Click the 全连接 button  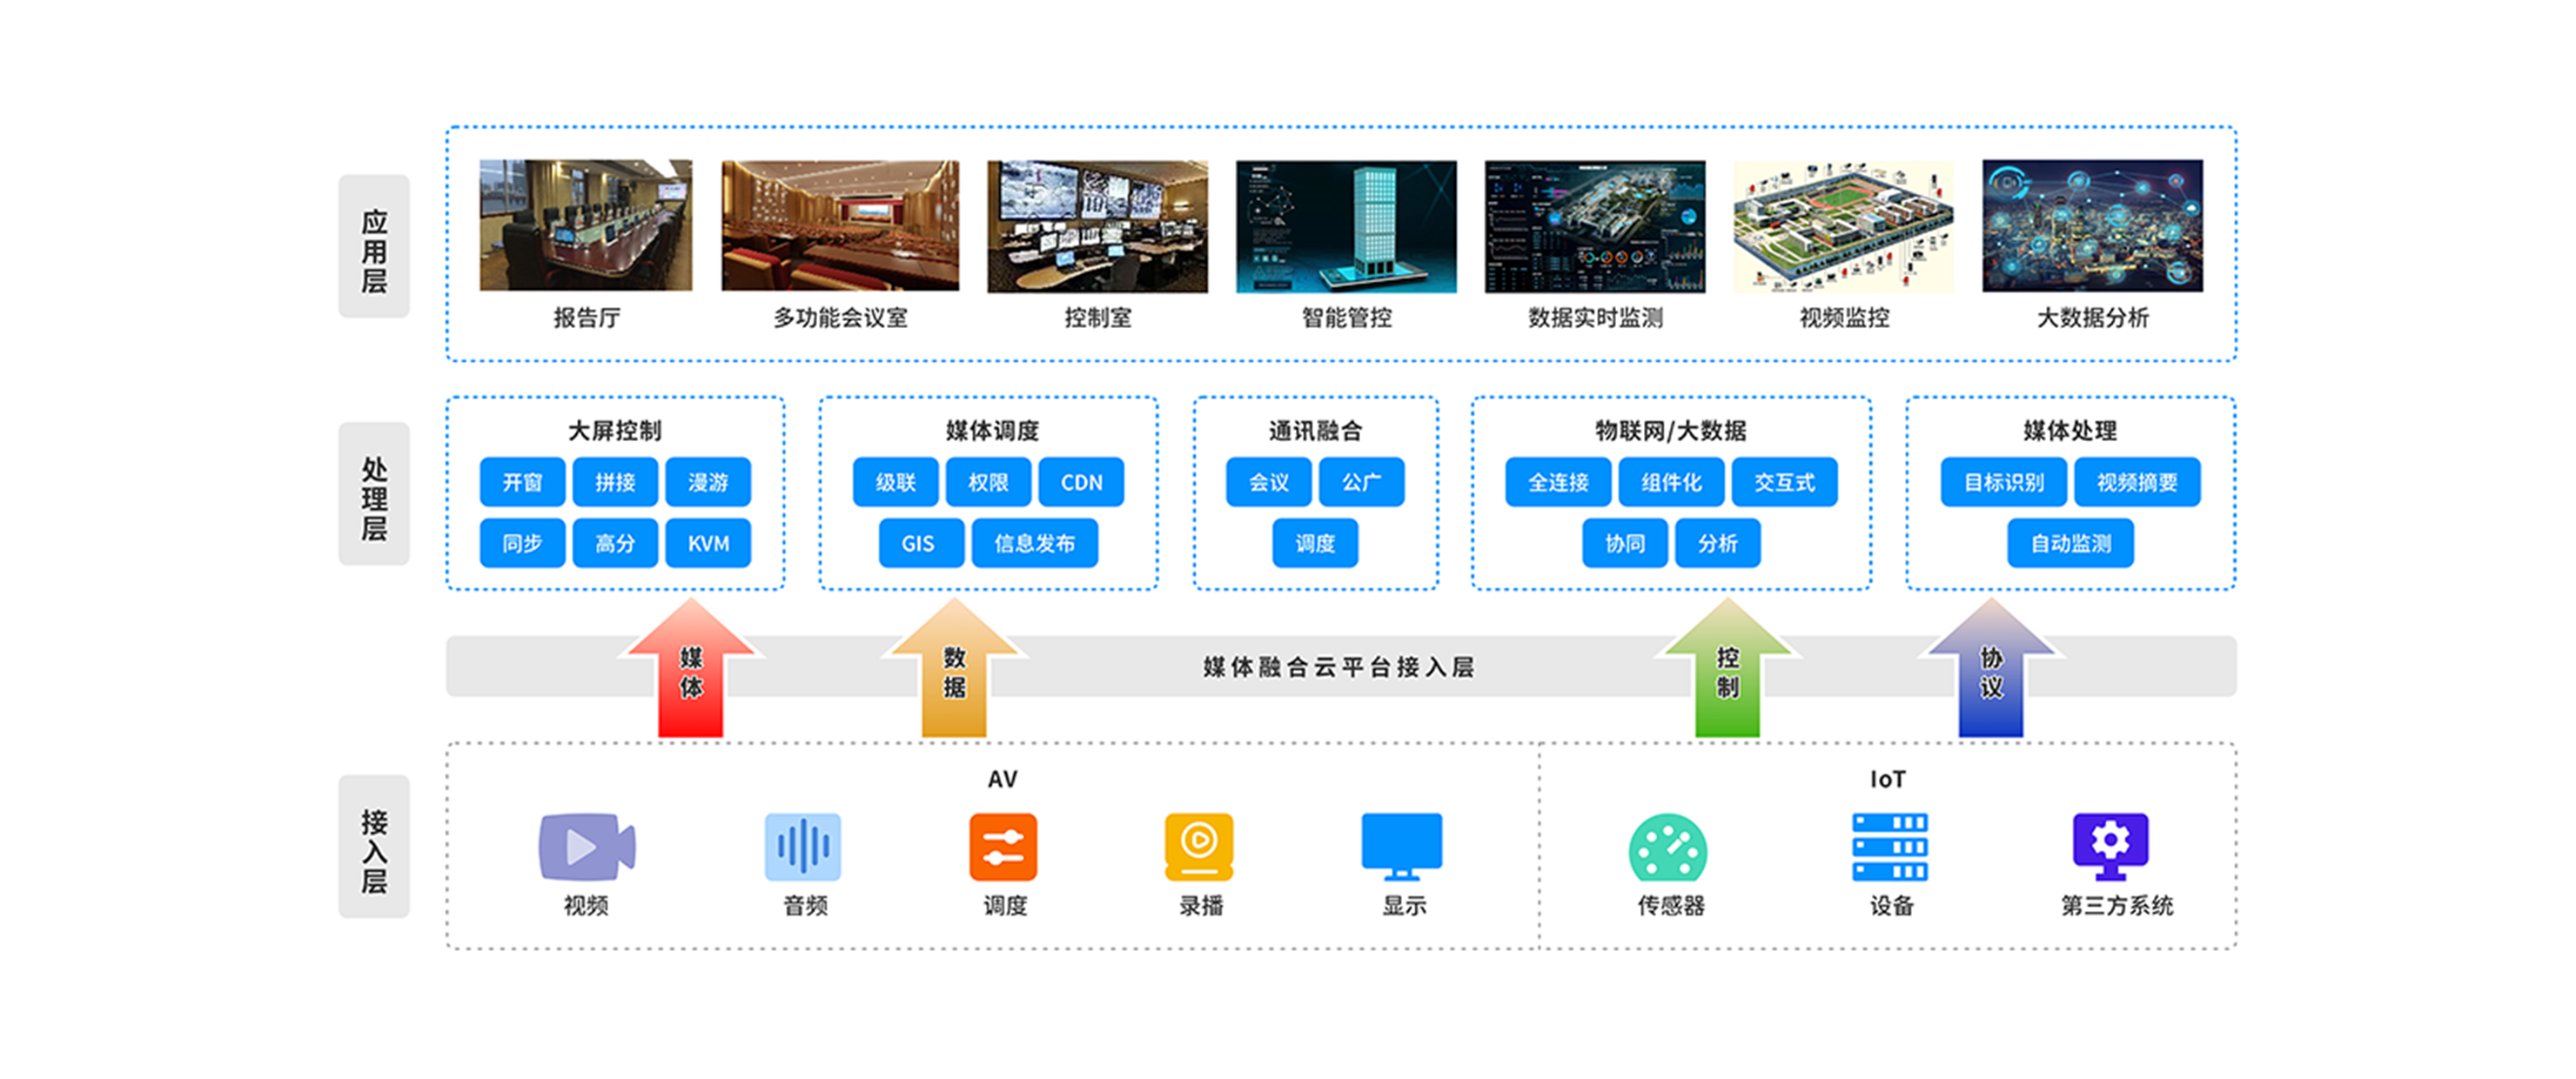point(1558,482)
